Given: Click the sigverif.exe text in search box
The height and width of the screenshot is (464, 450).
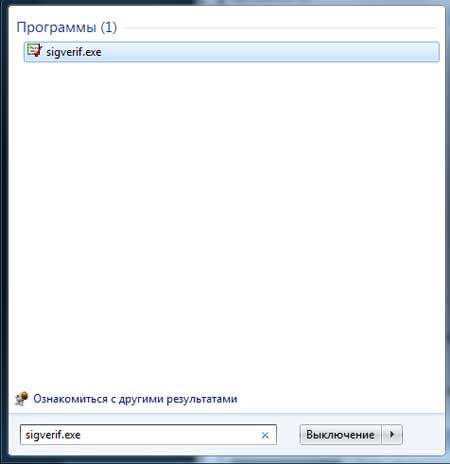Looking at the screenshot, I should point(53,435).
